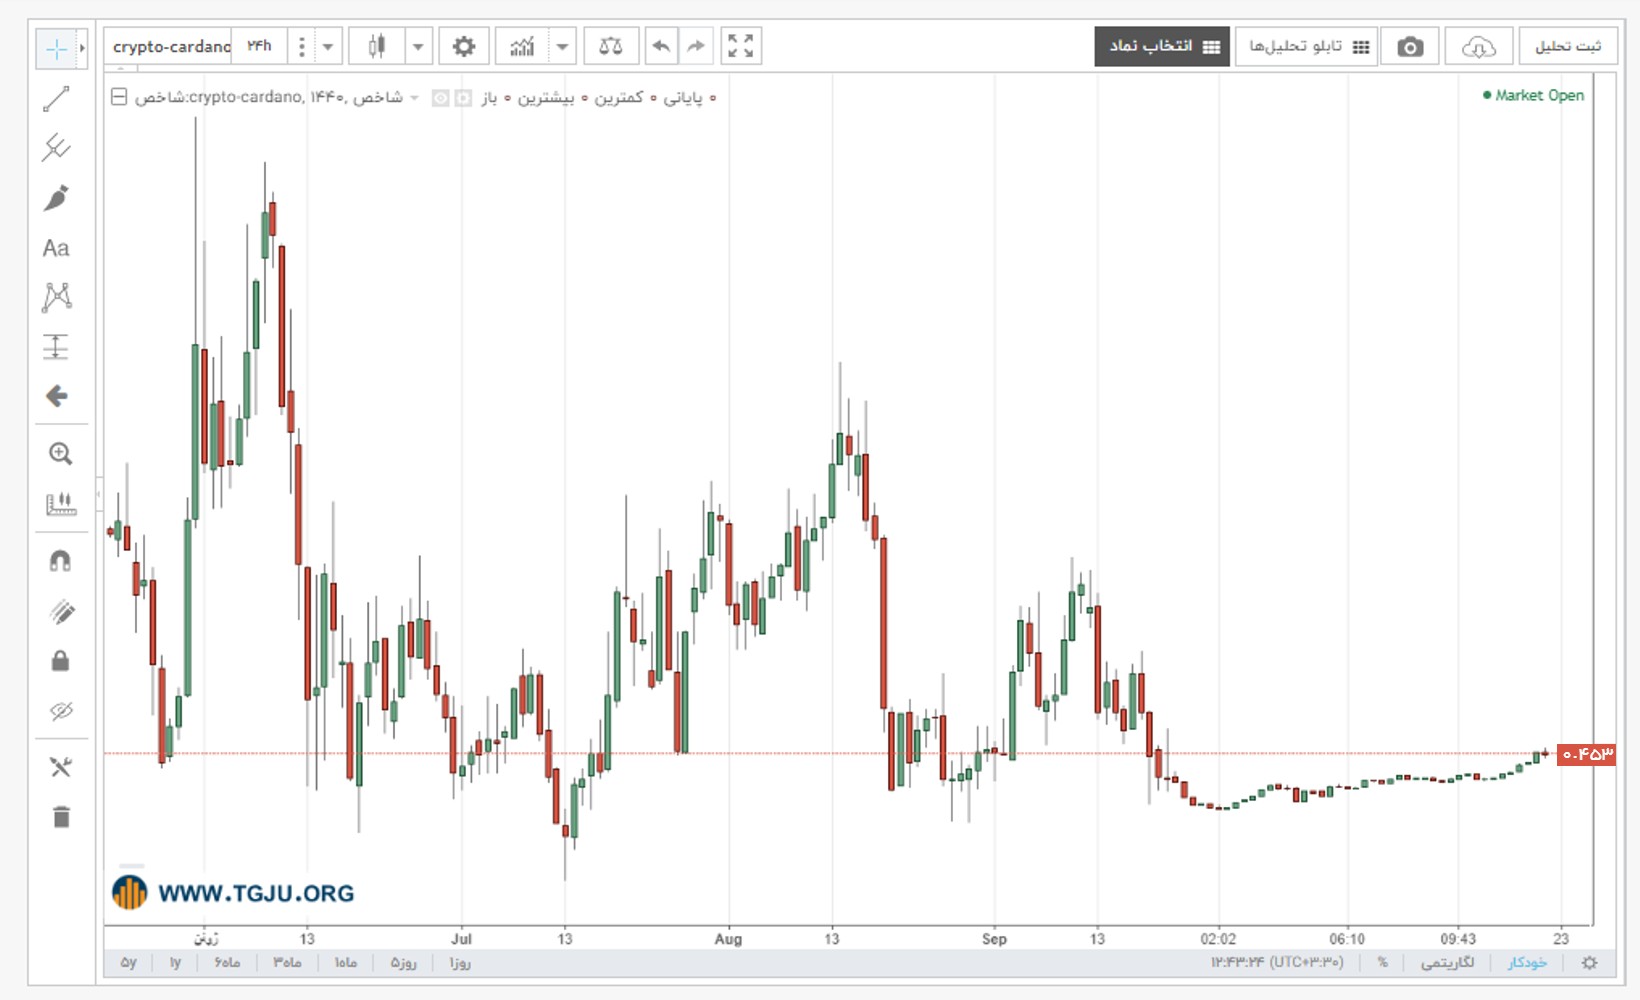This screenshot has width=1640, height=1000.
Task: Open the object tree tools icon
Action: click(x=61, y=767)
